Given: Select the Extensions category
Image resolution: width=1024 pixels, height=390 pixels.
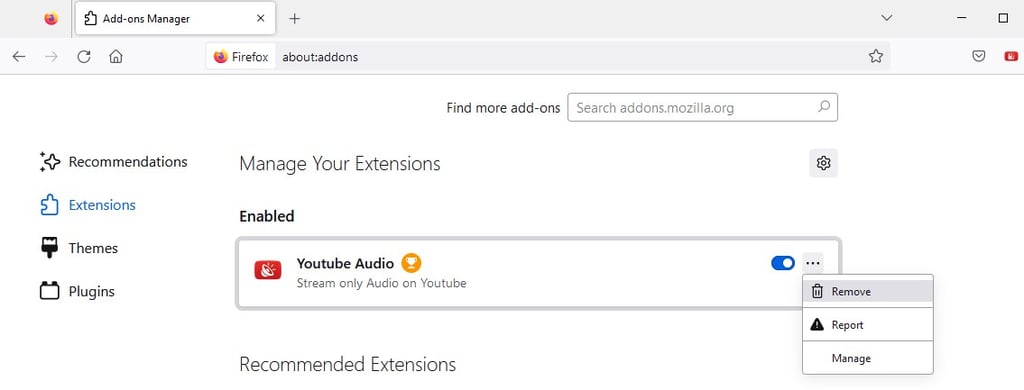Looking at the screenshot, I should (88, 205).
